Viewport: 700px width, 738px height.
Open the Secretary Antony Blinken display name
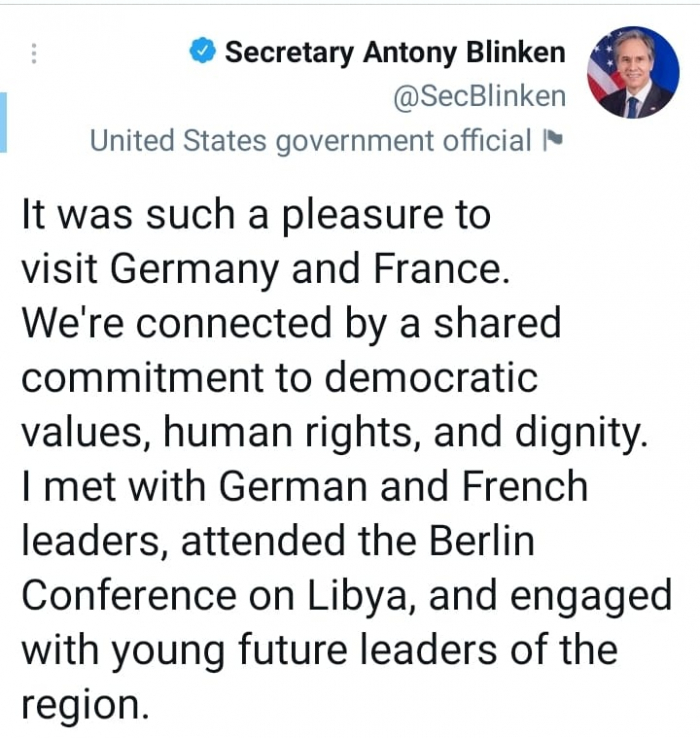(x=395, y=52)
